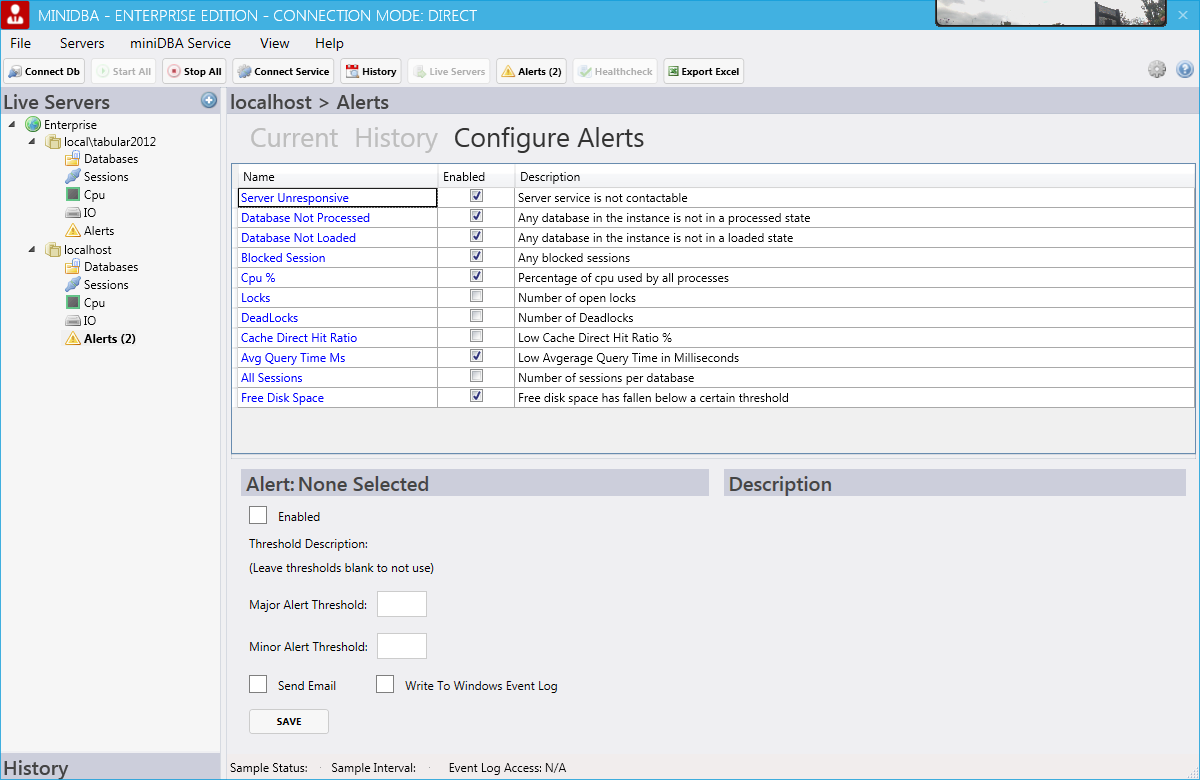Image resolution: width=1200 pixels, height=780 pixels.
Task: Select the Database Not Processed alert link
Action: (x=305, y=218)
